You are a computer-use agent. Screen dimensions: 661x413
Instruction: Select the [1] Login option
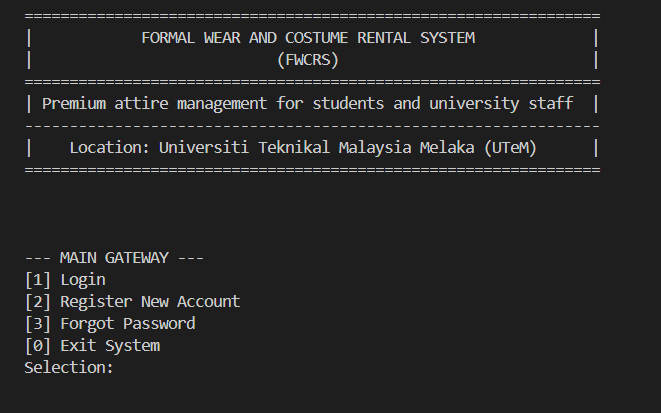tap(65, 280)
